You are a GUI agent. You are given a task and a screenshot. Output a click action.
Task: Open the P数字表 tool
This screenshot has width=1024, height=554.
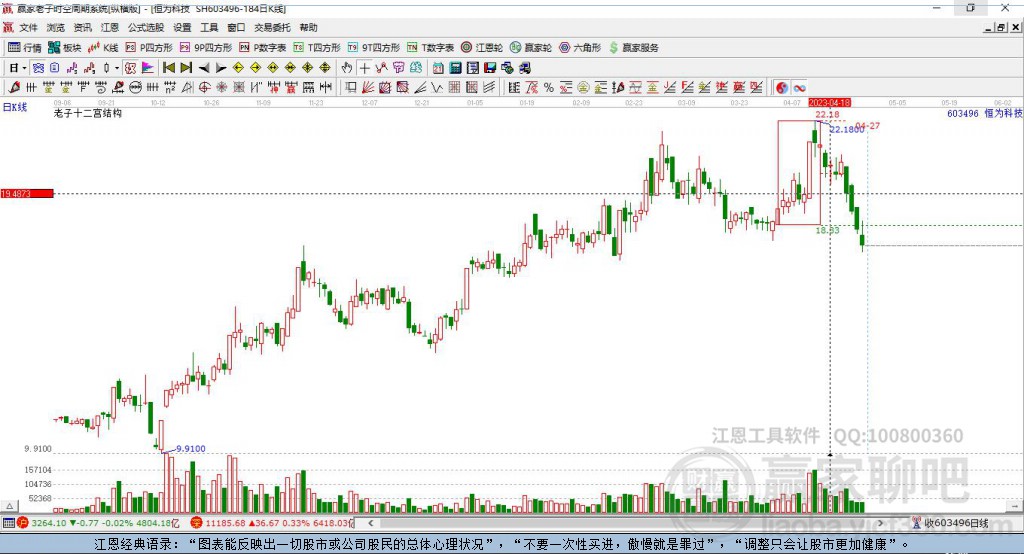point(263,48)
